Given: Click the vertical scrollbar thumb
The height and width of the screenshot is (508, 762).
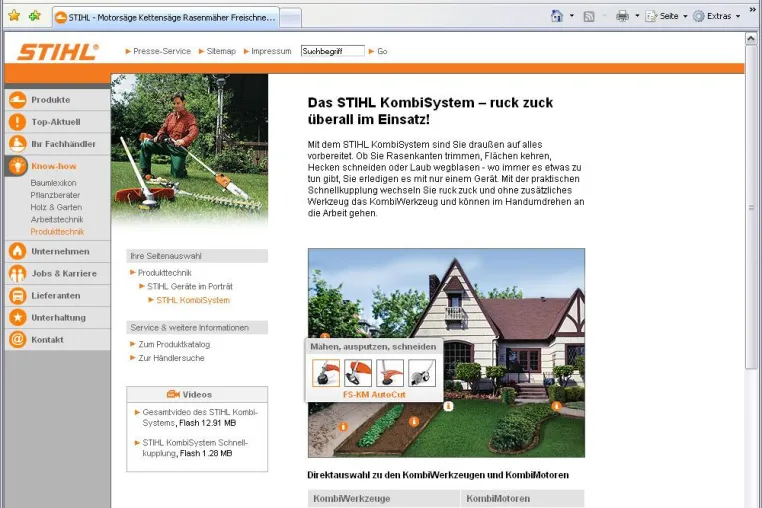Looking at the screenshot, I should click(751, 208).
